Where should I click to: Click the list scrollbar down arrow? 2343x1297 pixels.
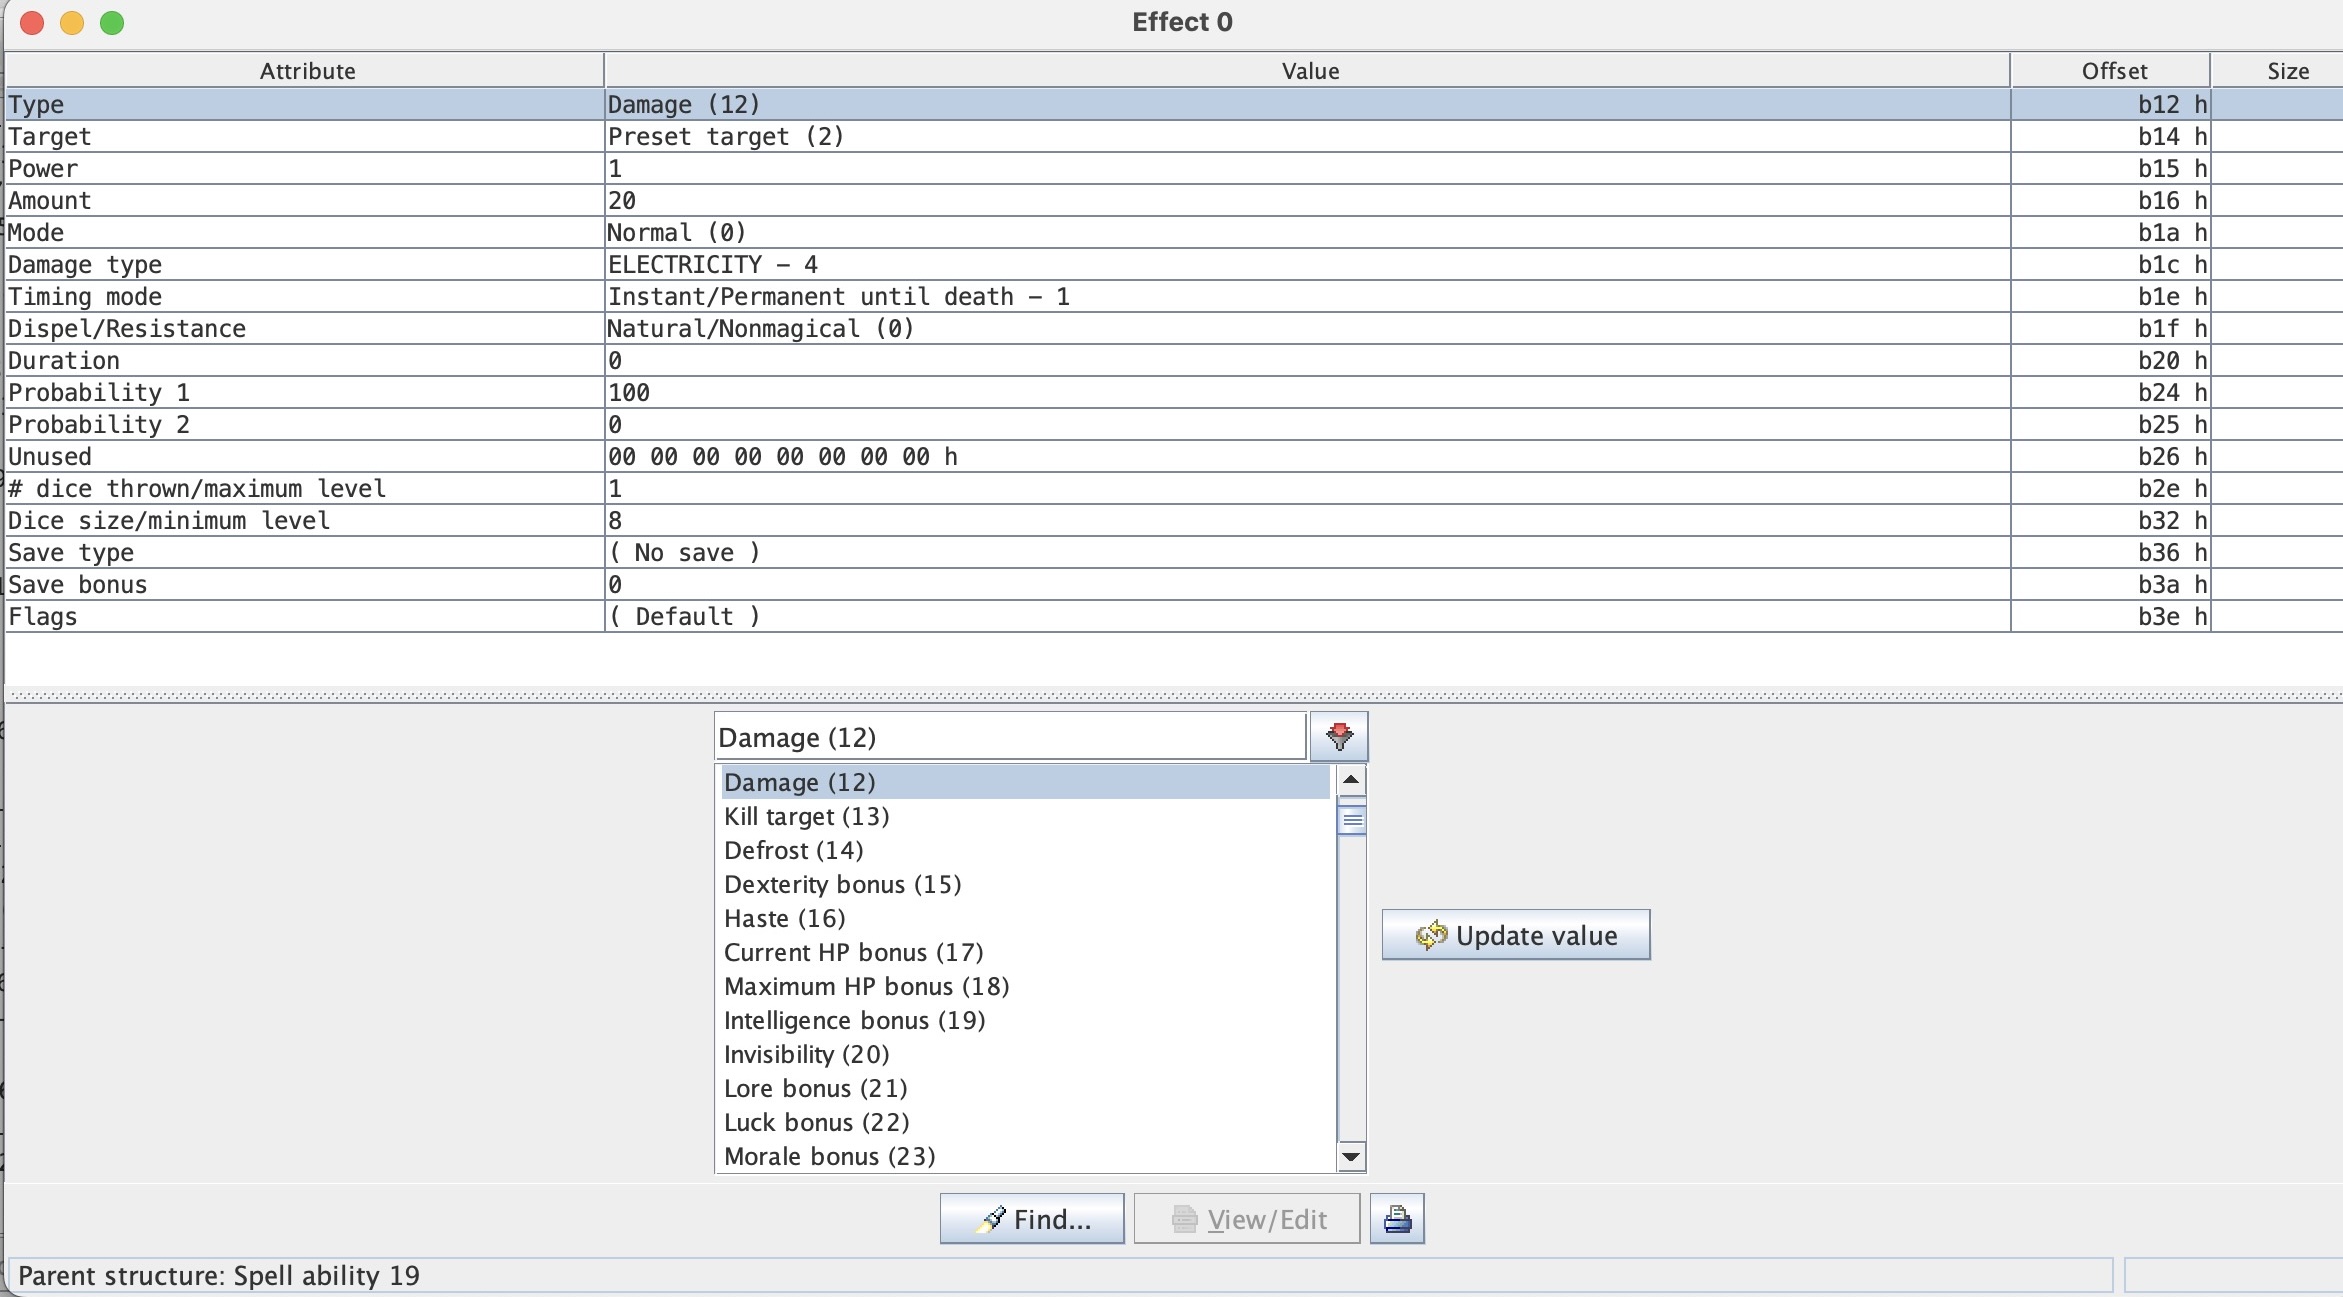1351,1157
